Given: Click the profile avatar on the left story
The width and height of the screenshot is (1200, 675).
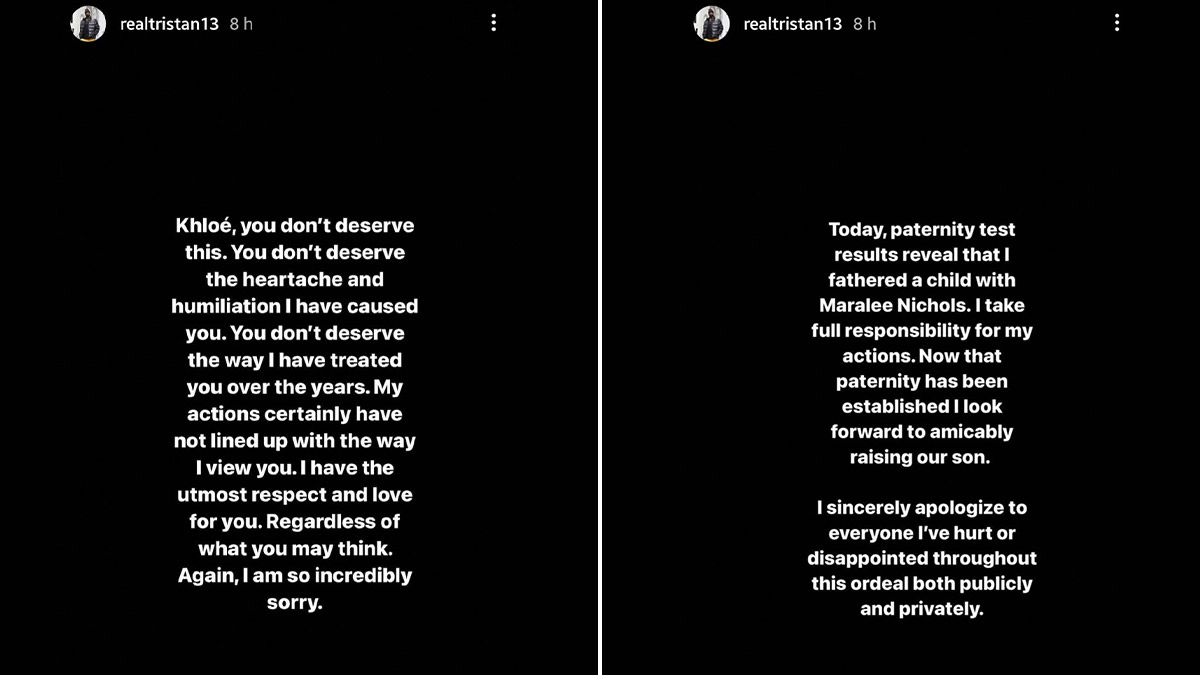Looking at the screenshot, I should [88, 23].
